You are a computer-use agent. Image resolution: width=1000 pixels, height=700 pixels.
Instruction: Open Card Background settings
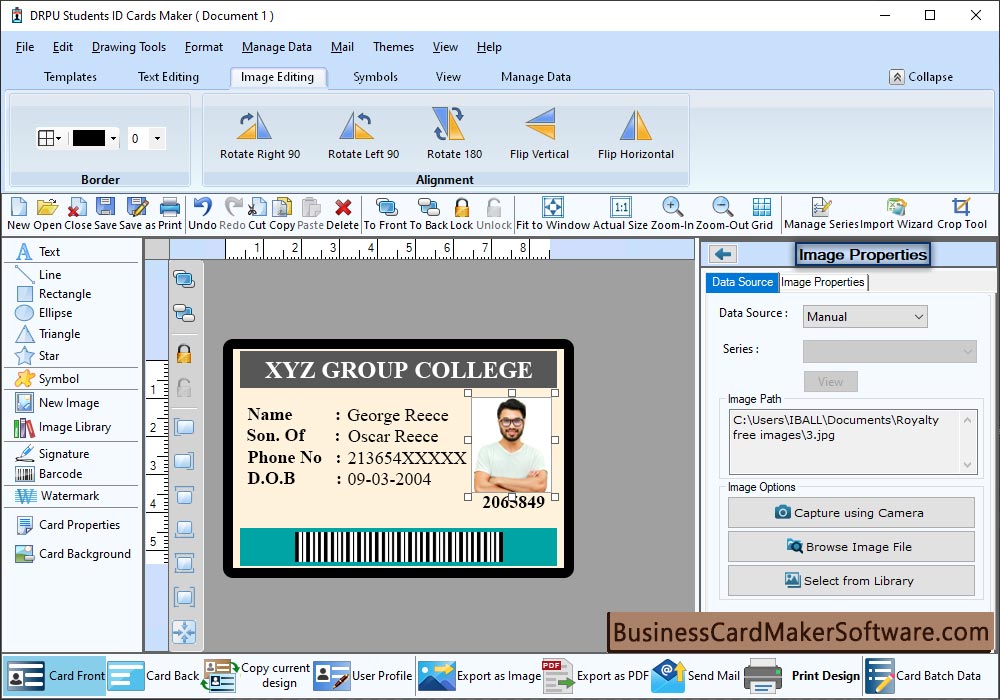[x=73, y=554]
